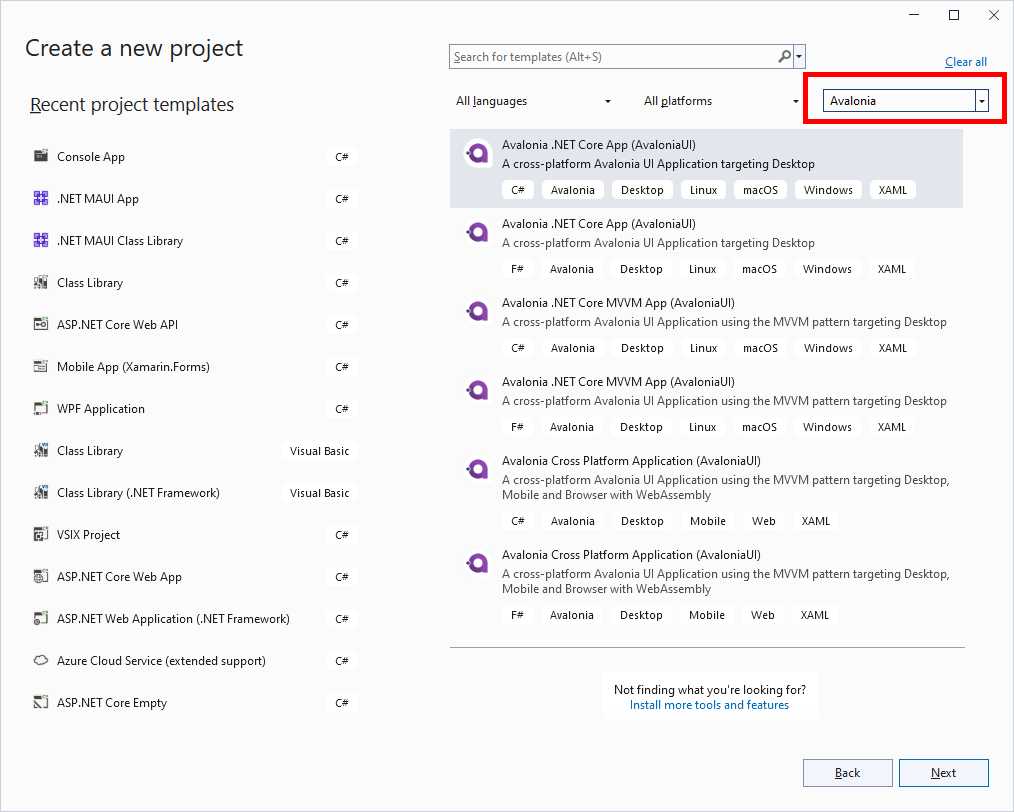Click the Back button
This screenshot has height=812, width=1014.
coord(847,772)
